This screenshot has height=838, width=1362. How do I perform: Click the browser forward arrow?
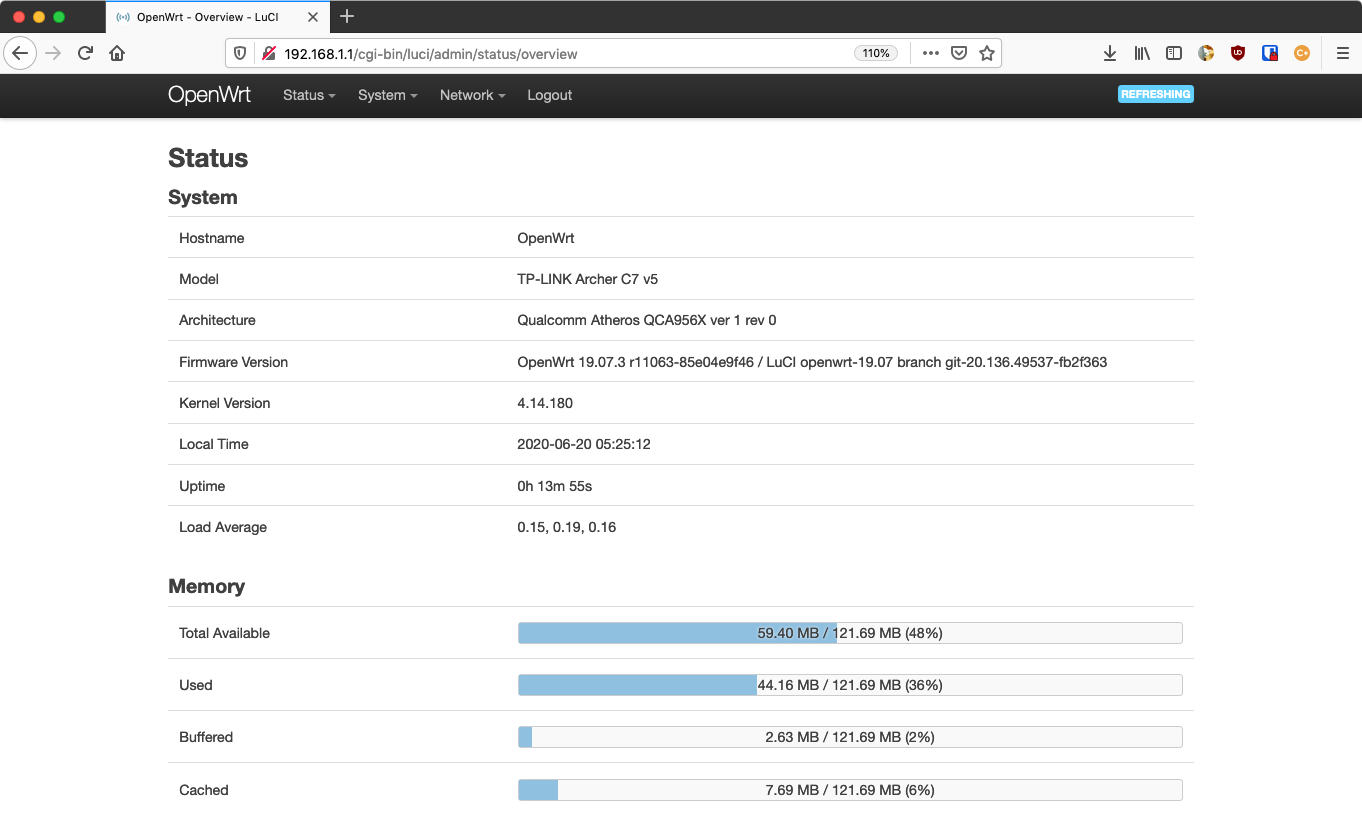click(54, 53)
